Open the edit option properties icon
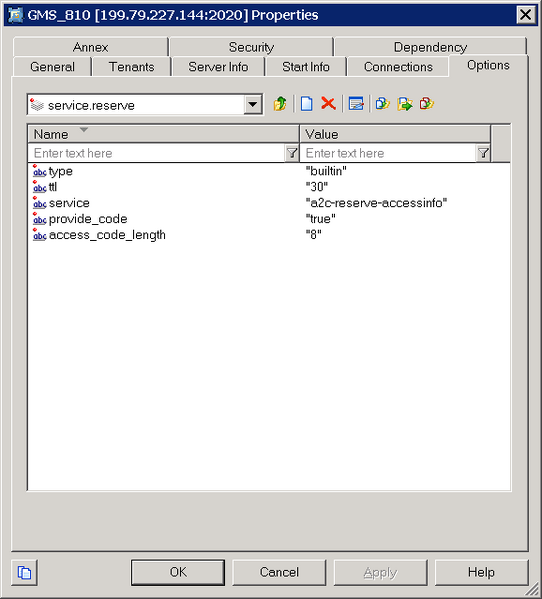The image size is (542, 599). 356,104
